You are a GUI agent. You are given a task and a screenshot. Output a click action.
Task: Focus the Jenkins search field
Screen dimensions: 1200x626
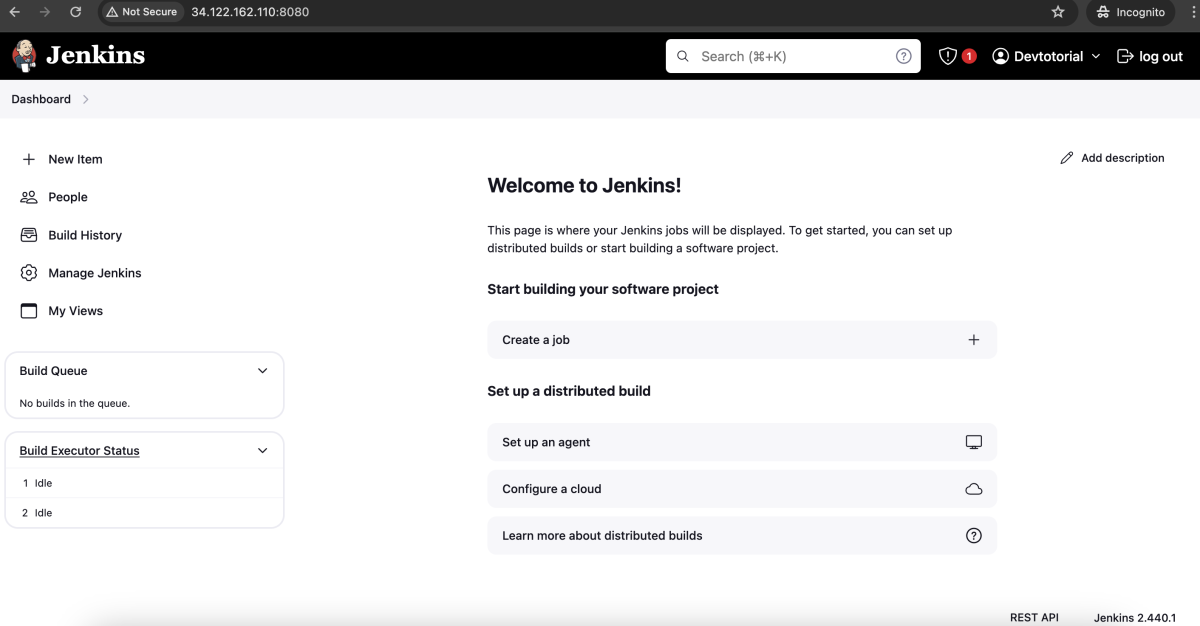coord(793,57)
